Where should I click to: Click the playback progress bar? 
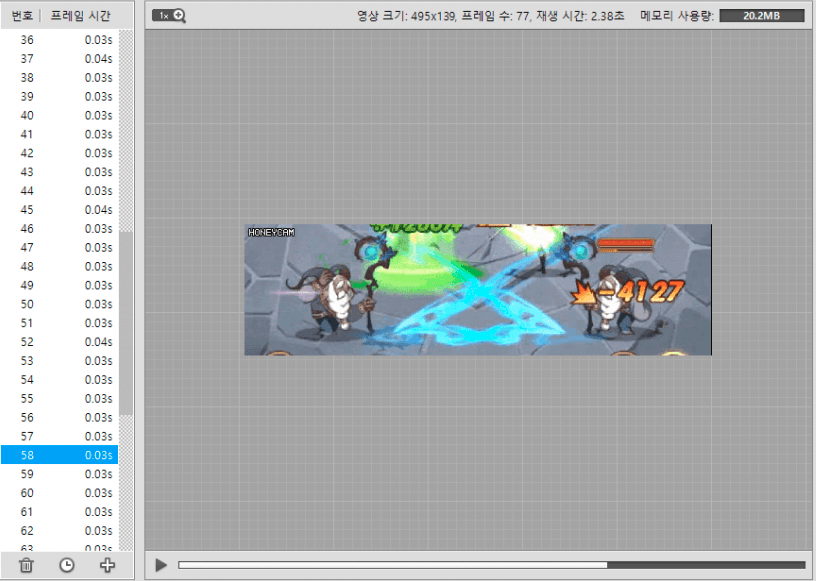492,565
